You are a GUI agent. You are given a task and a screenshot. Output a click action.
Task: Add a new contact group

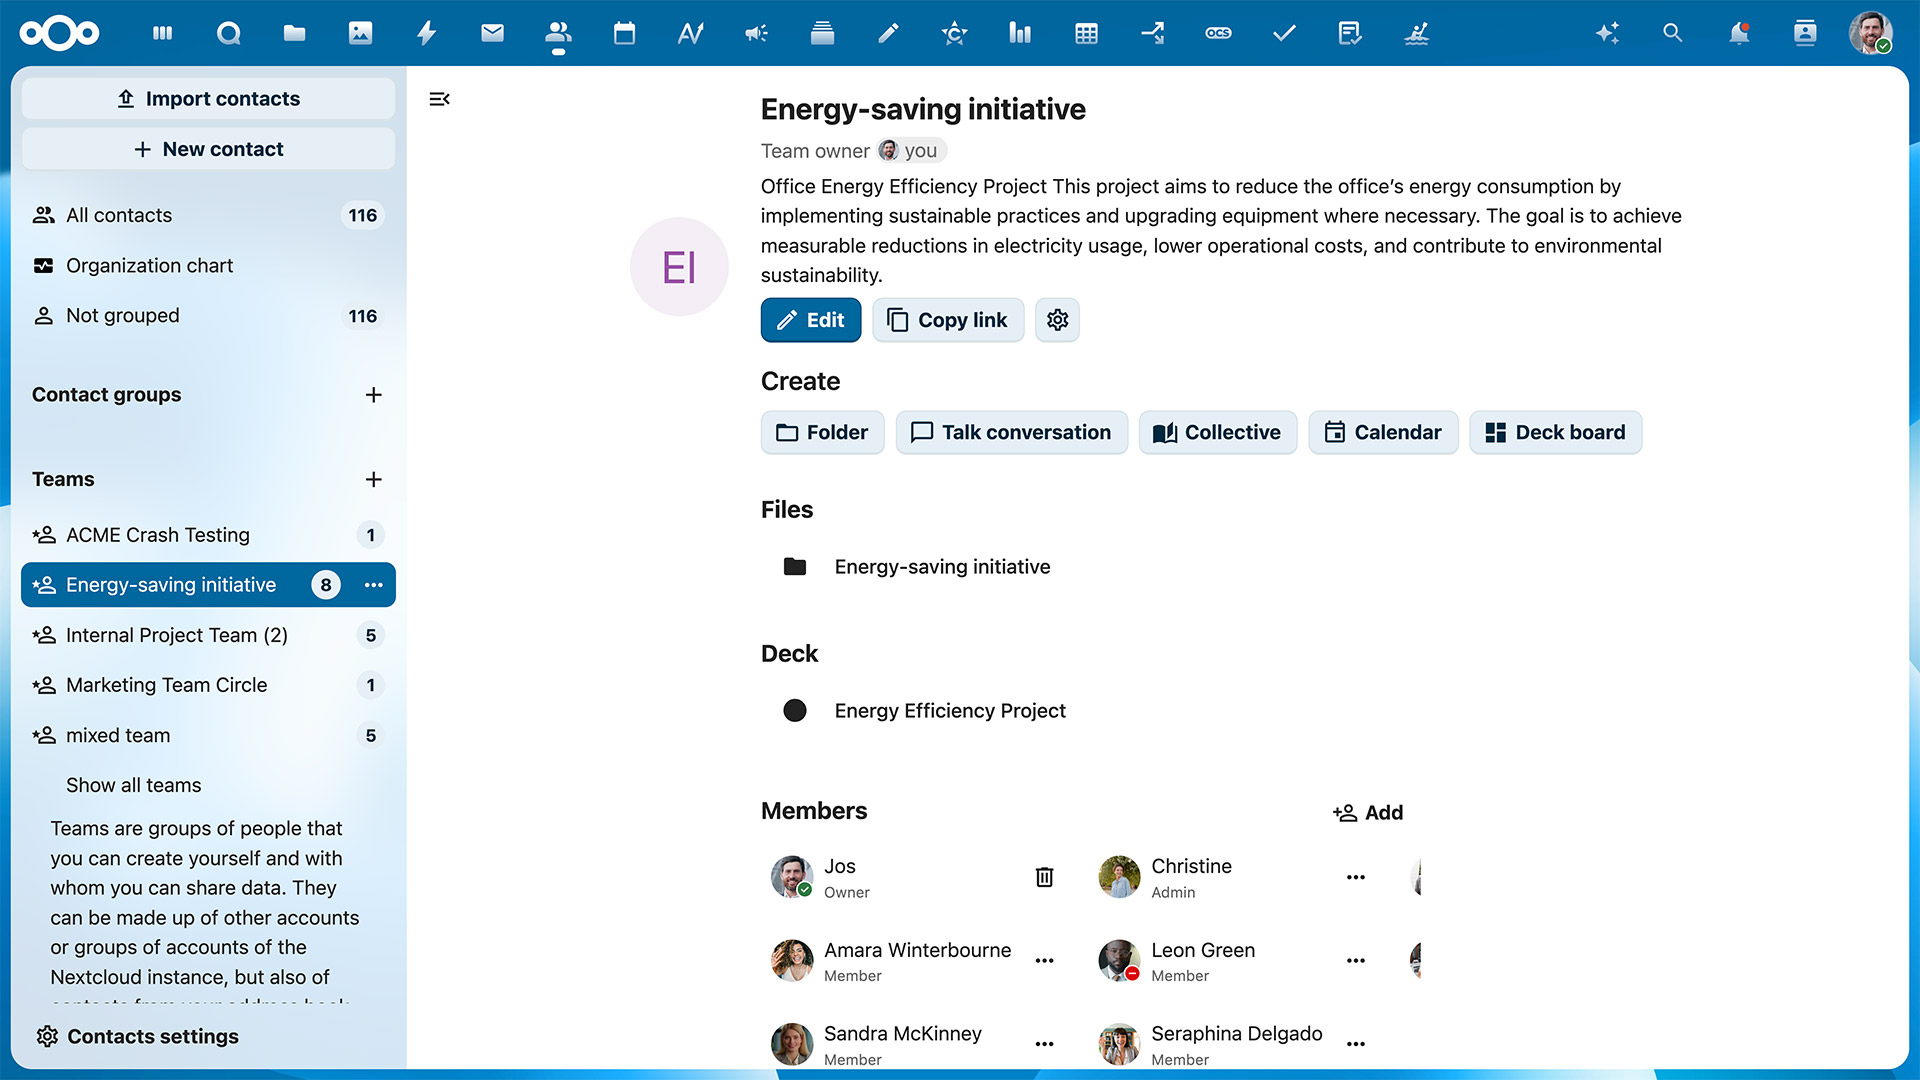click(x=373, y=395)
